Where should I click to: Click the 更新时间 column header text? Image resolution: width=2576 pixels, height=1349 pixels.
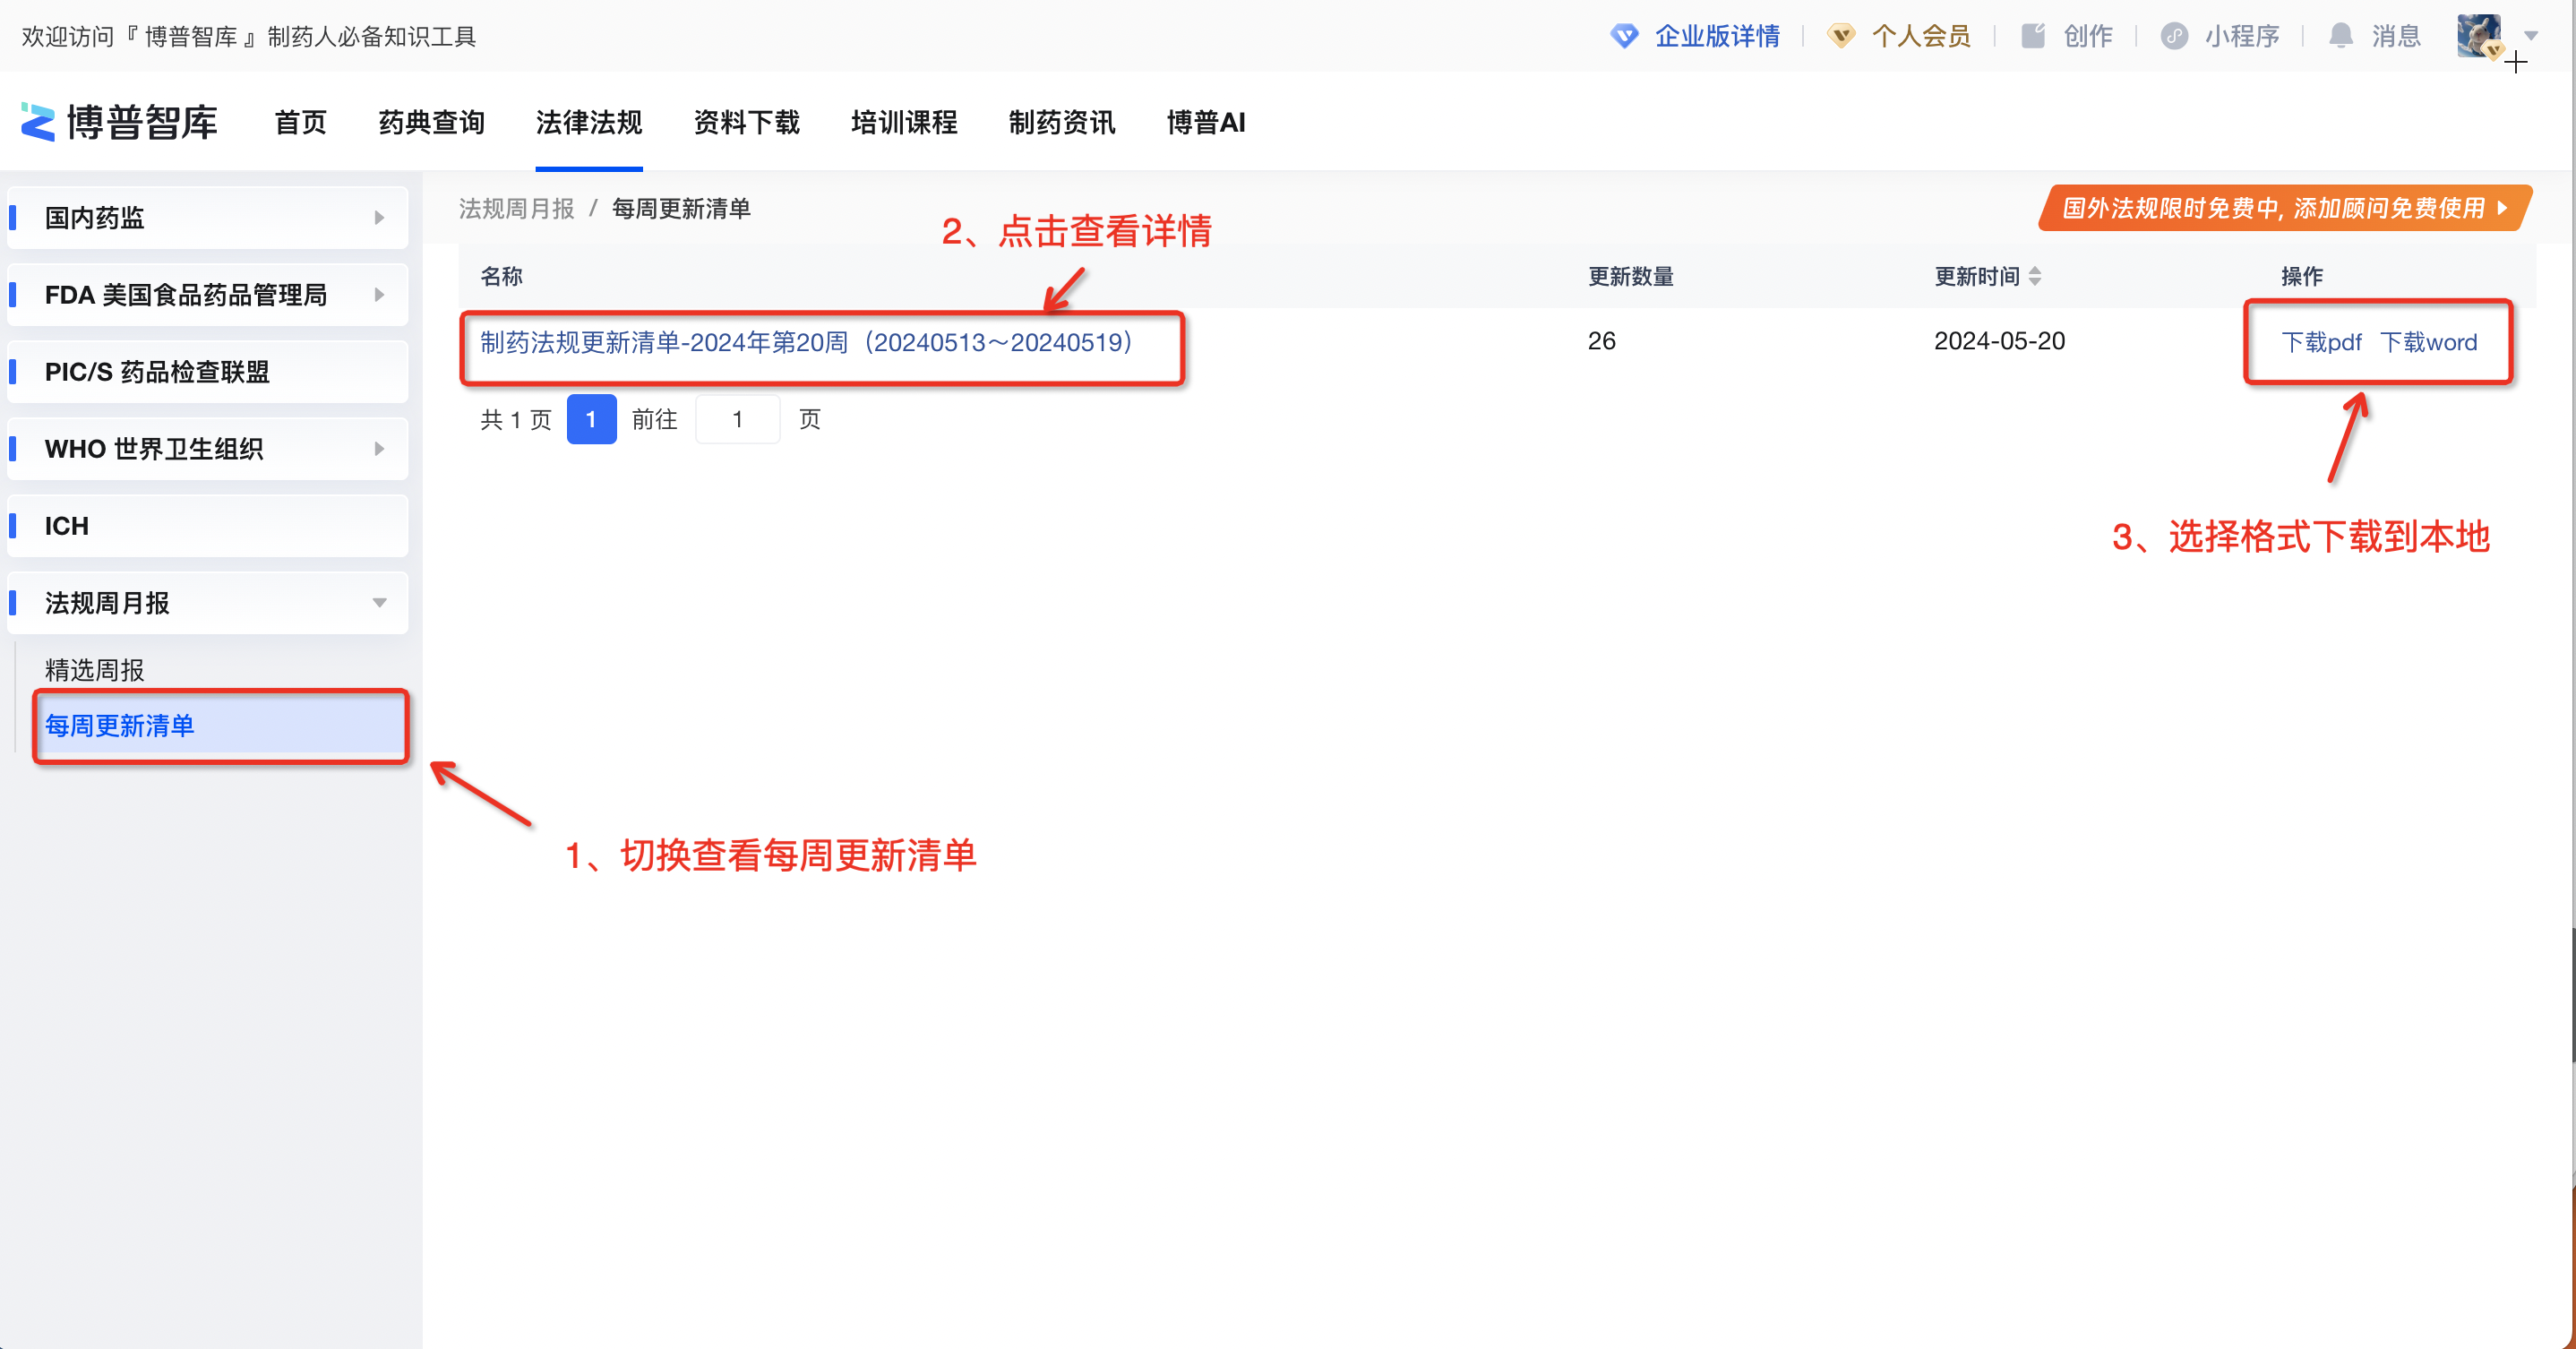tap(1977, 276)
